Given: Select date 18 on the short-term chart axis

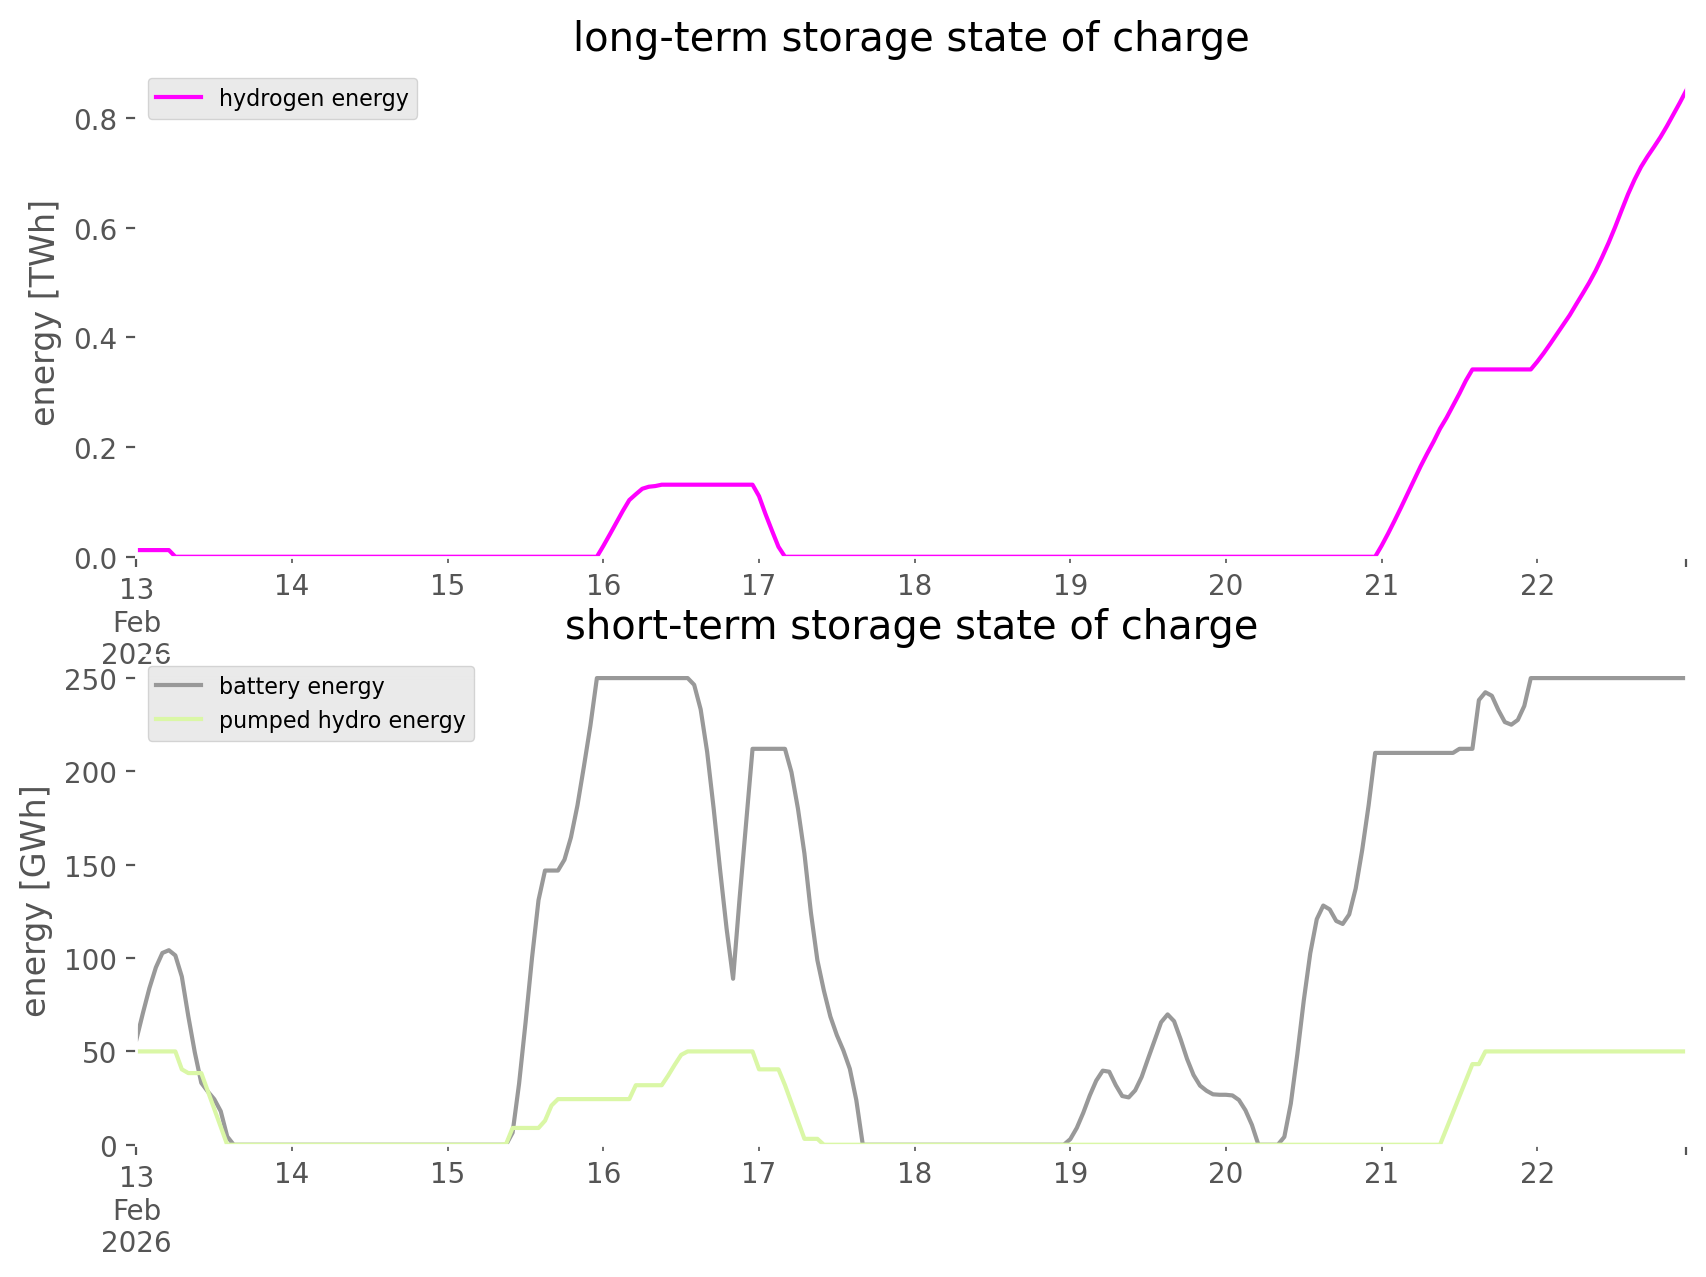Looking at the screenshot, I should click(914, 1173).
